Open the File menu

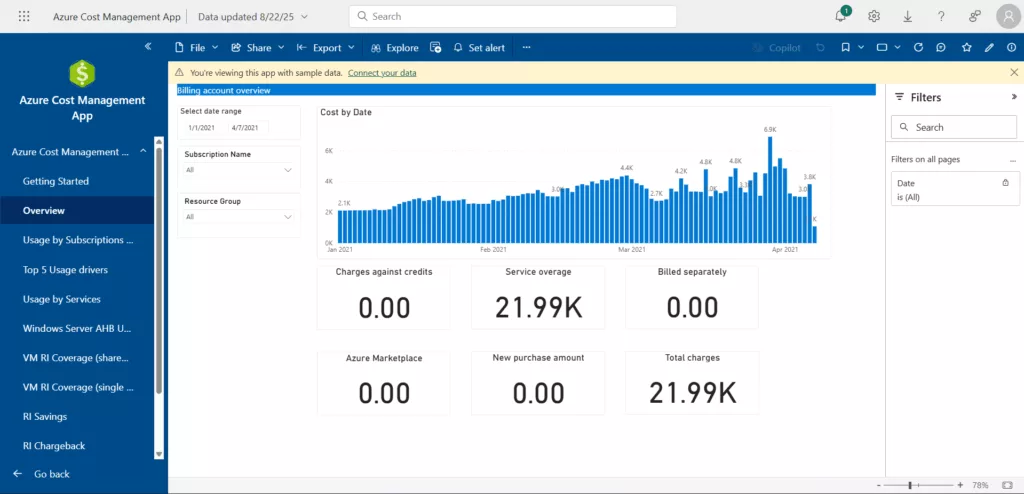coord(197,48)
